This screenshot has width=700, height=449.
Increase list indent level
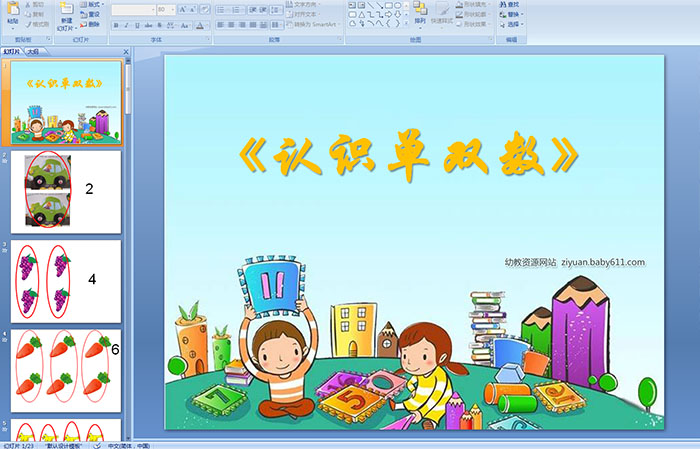[263, 9]
